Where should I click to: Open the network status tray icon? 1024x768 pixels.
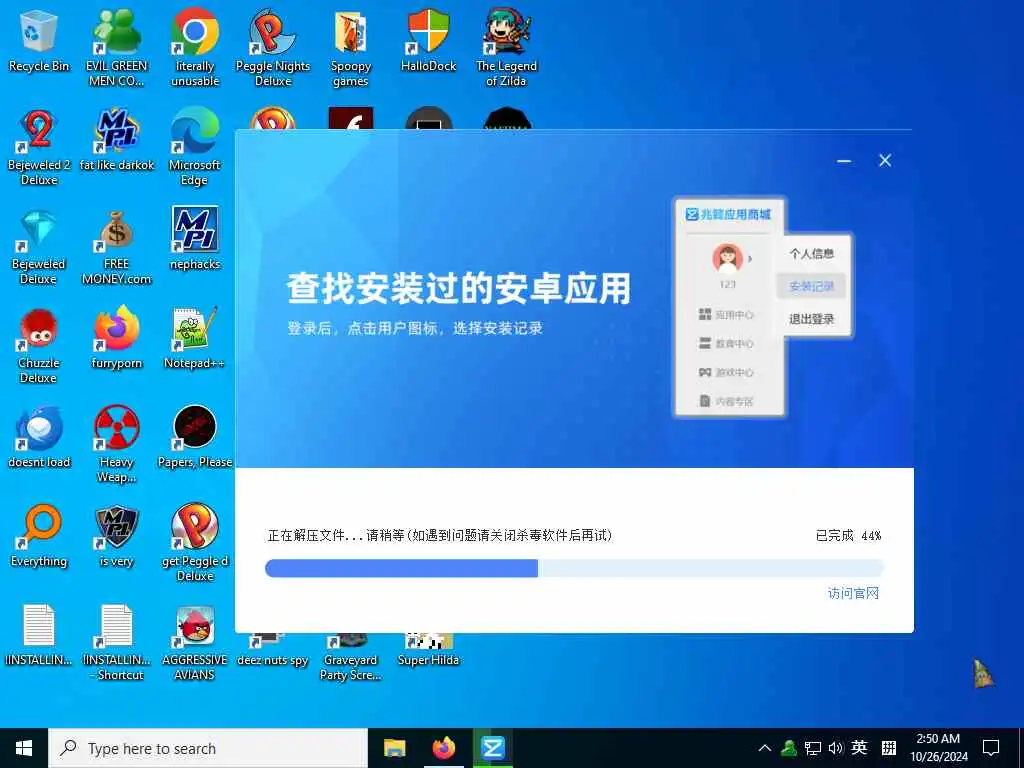812,748
